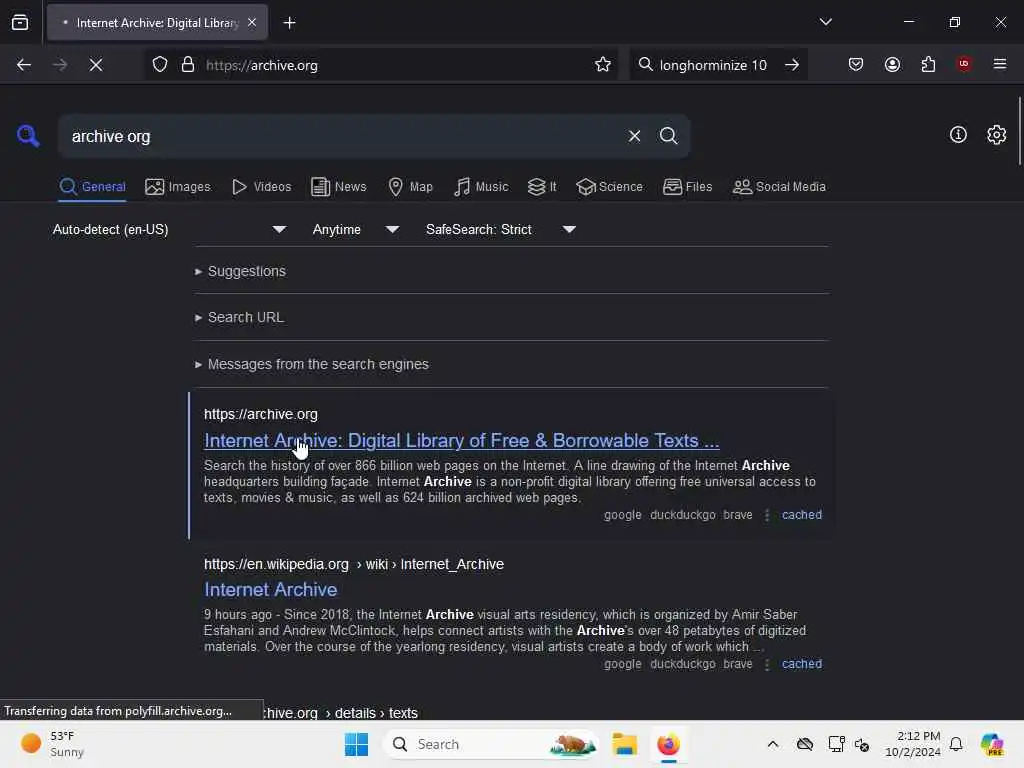This screenshot has width=1024, height=768.
Task: Go back to the previous page
Action: (24, 65)
